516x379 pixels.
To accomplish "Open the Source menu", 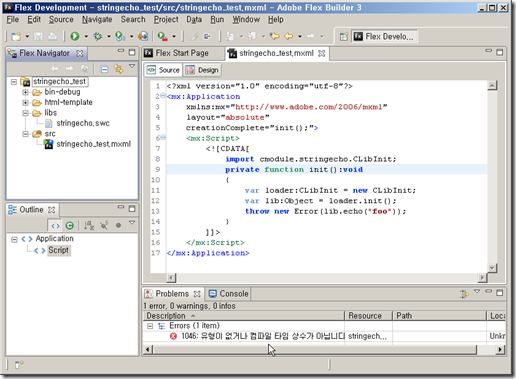I will click(x=61, y=20).
